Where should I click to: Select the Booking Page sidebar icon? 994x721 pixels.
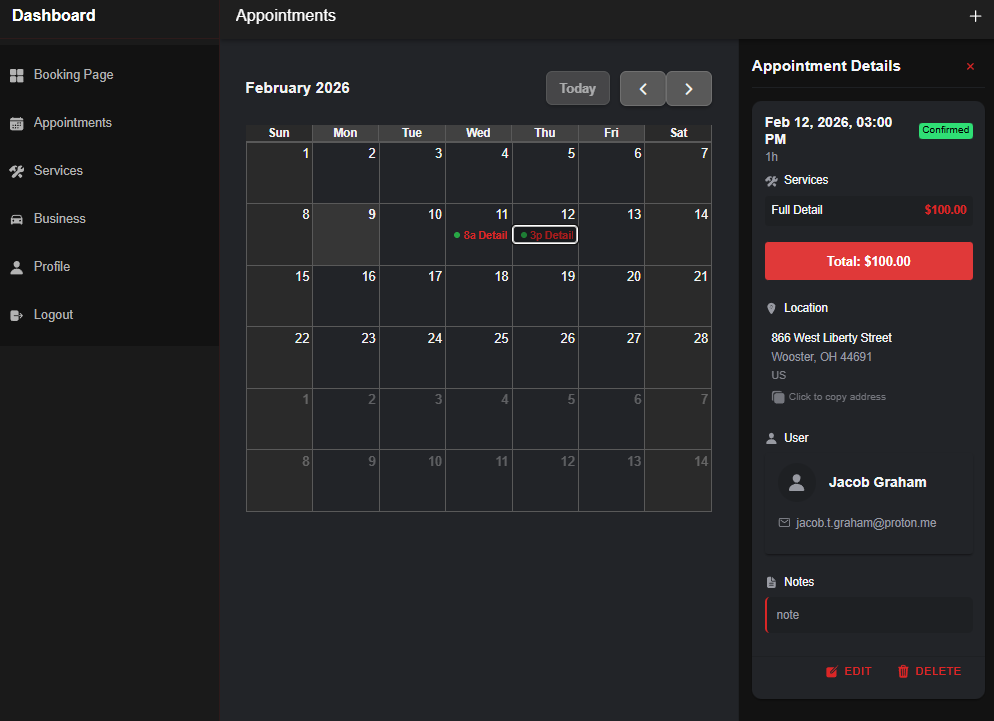(17, 74)
